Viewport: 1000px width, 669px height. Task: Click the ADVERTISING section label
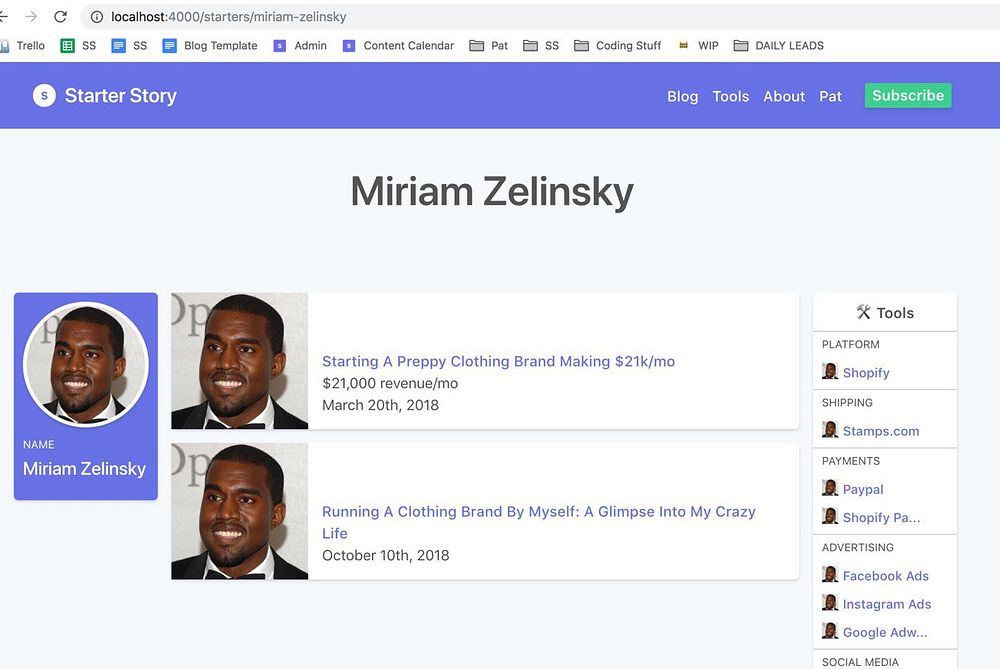[x=858, y=547]
